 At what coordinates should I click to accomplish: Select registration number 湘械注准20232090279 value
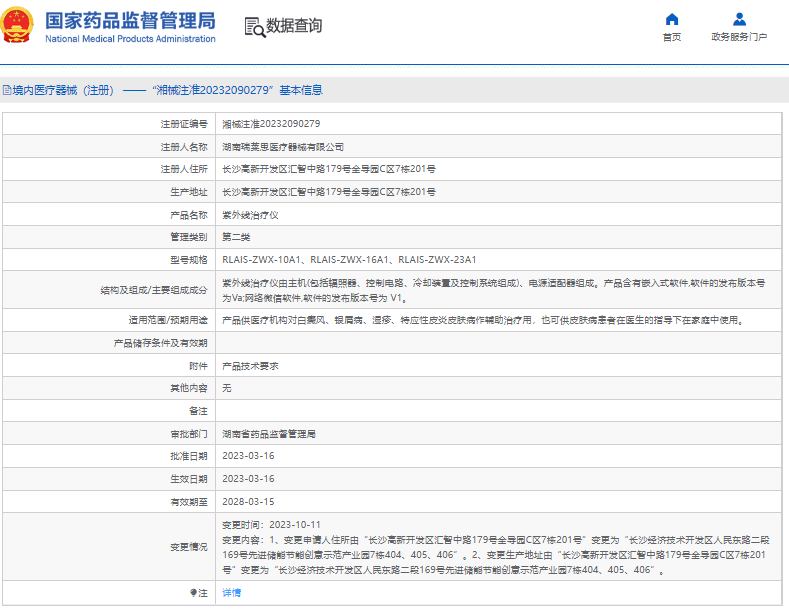(271, 124)
